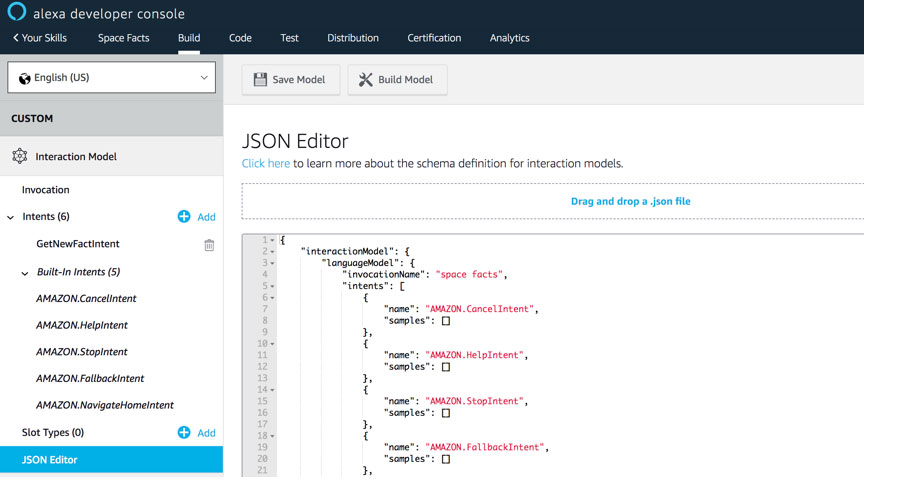This screenshot has height=494, width=912.
Task: Fold interactionModel block at line 2
Action: tap(272, 251)
